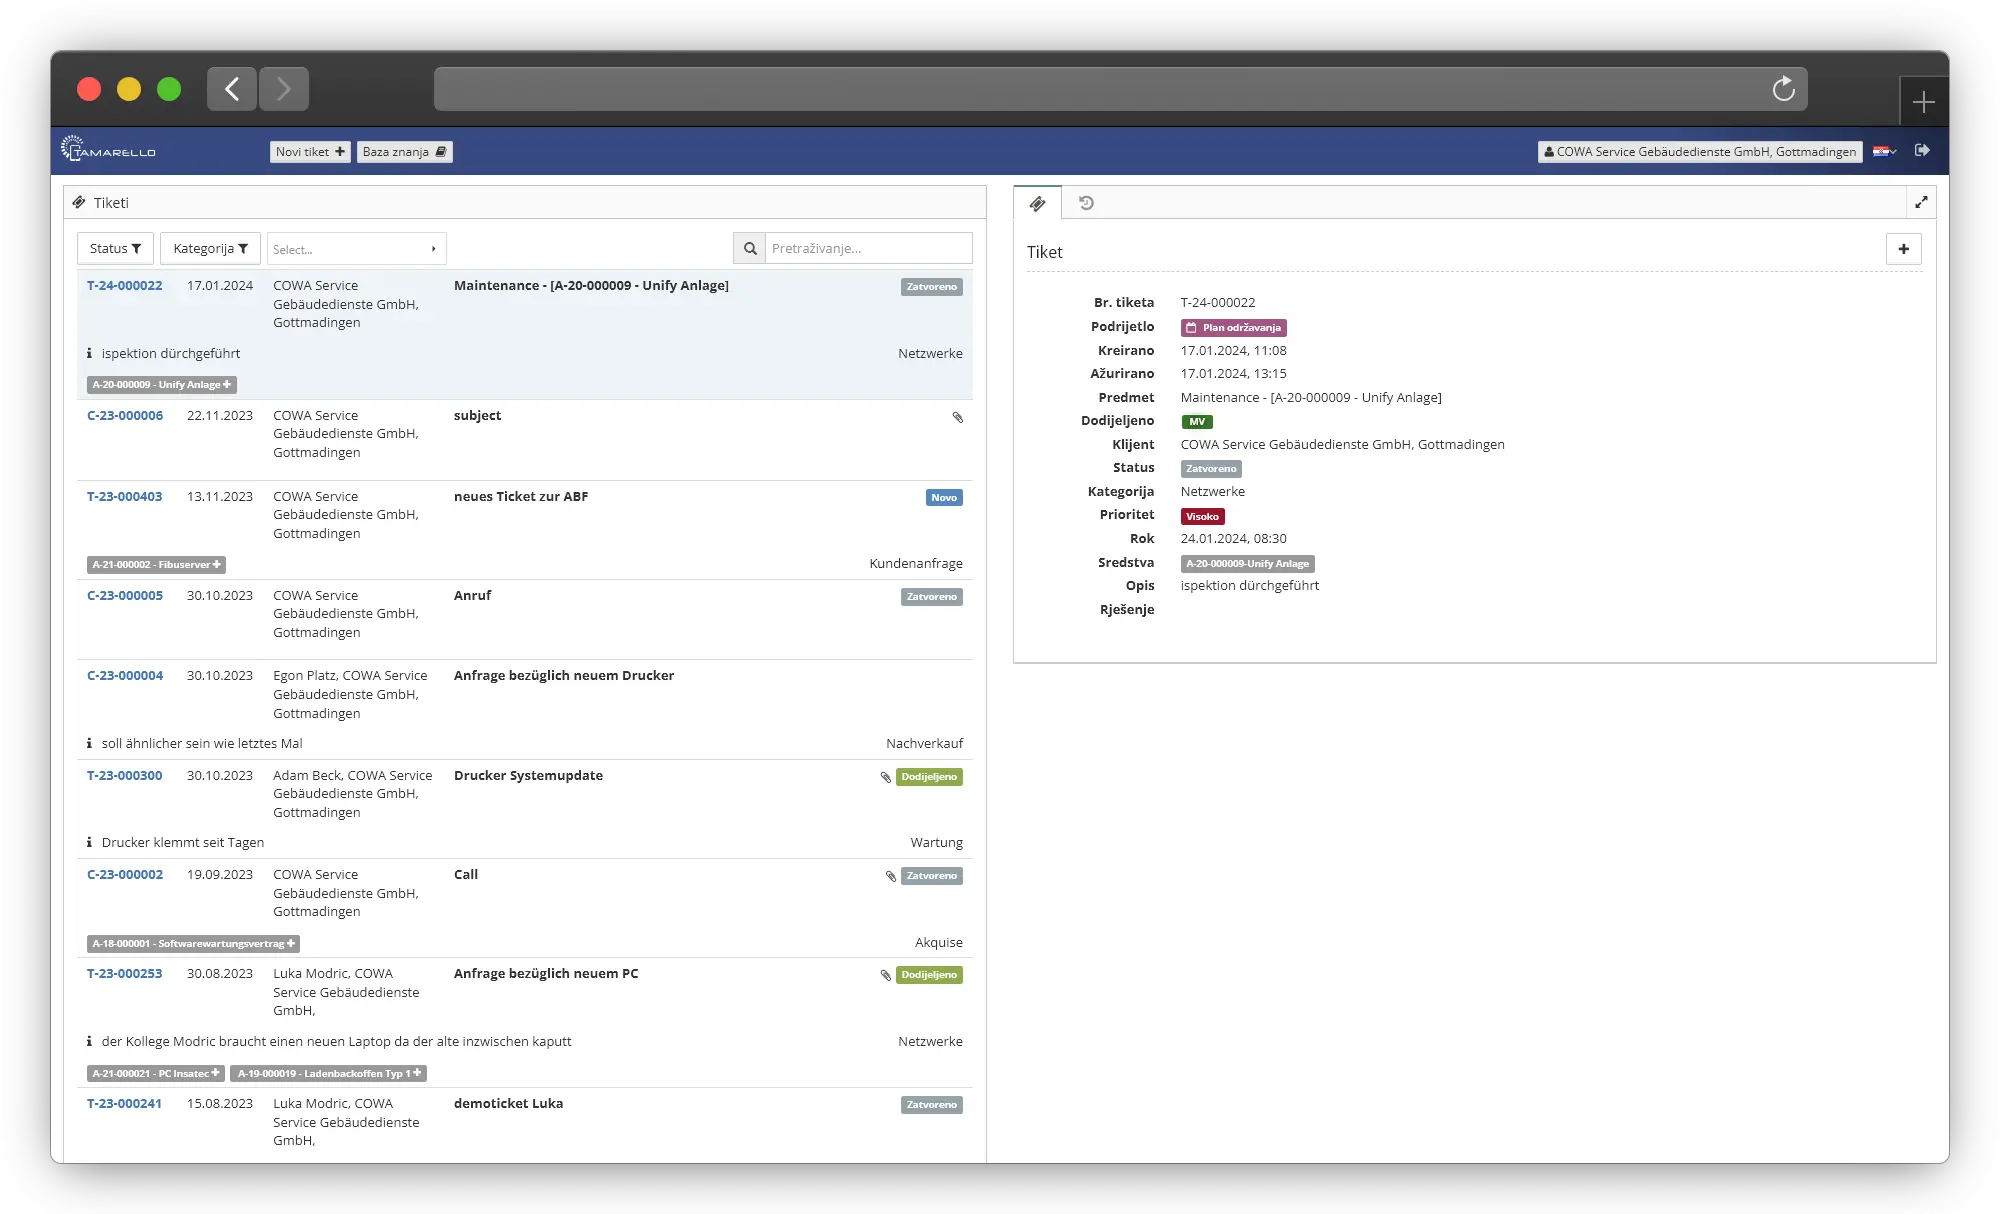2000x1214 pixels.
Task: Click the ticket icon beside Tiketi heading
Action: click(x=79, y=201)
